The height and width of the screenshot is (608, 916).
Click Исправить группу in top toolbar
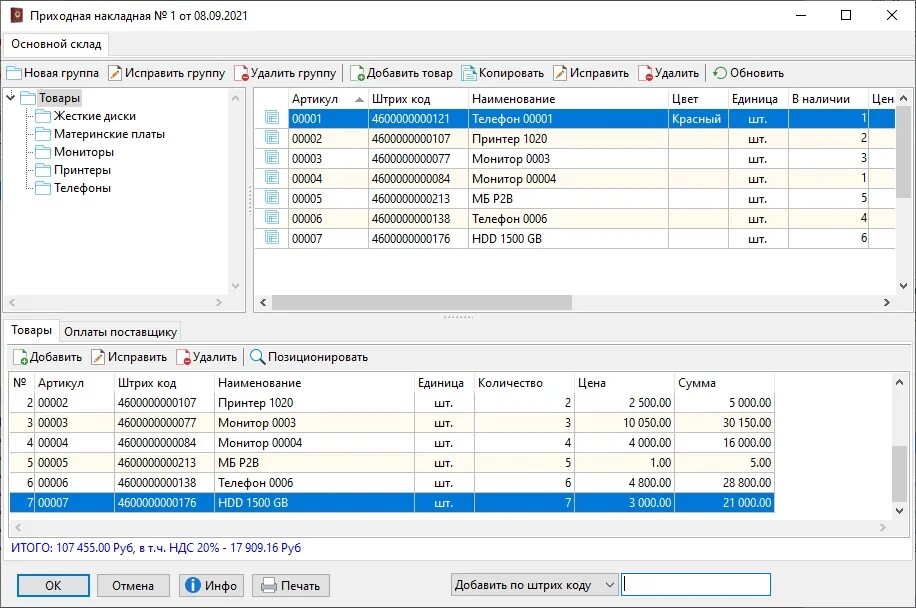pos(166,73)
